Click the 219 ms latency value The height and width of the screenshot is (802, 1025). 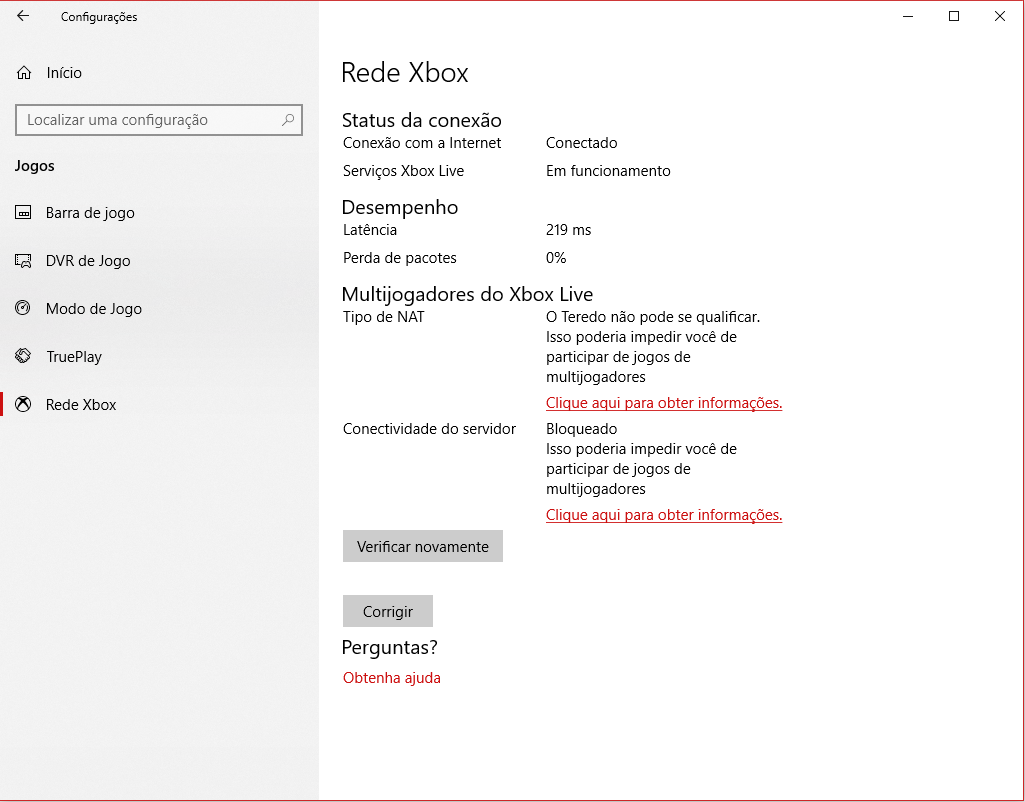[x=569, y=230]
